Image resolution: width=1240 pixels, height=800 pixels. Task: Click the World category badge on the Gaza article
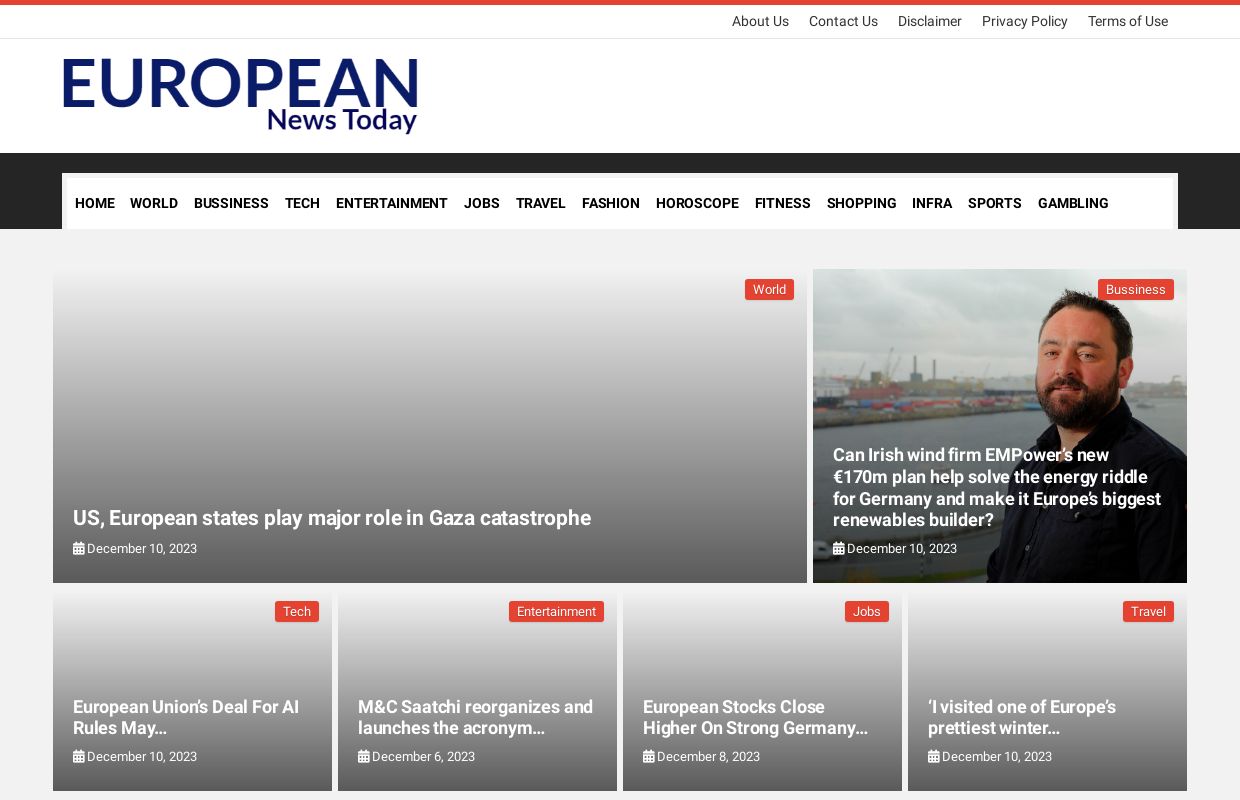coord(769,289)
